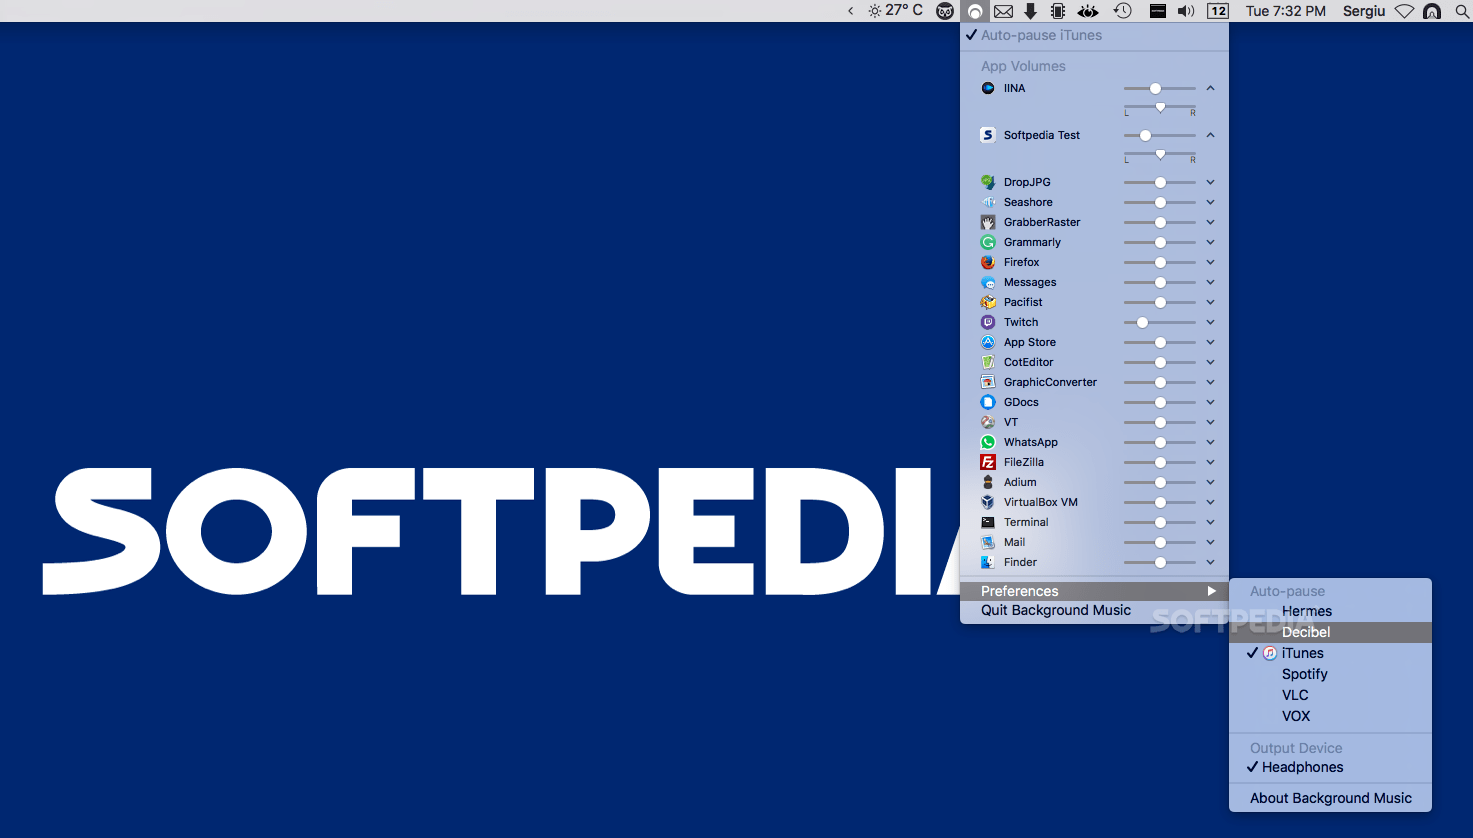Click the Grammarly app icon
The height and width of the screenshot is (838, 1473).
click(x=988, y=242)
